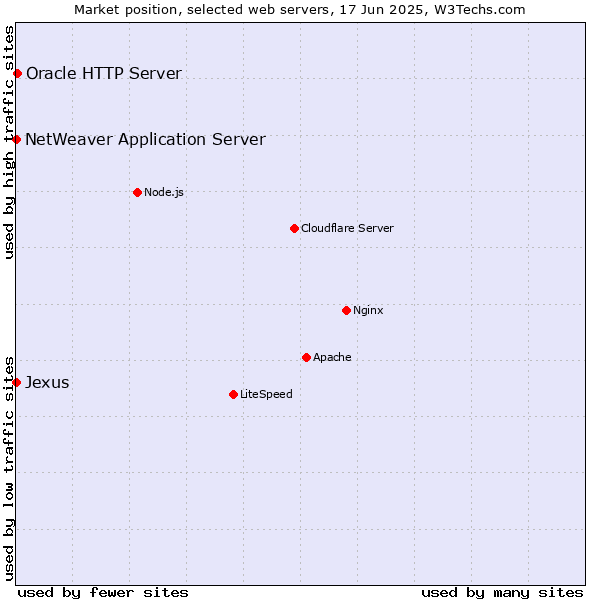Select the Nginx label text
Image resolution: width=600 pixels, height=600 pixels.
pos(368,310)
